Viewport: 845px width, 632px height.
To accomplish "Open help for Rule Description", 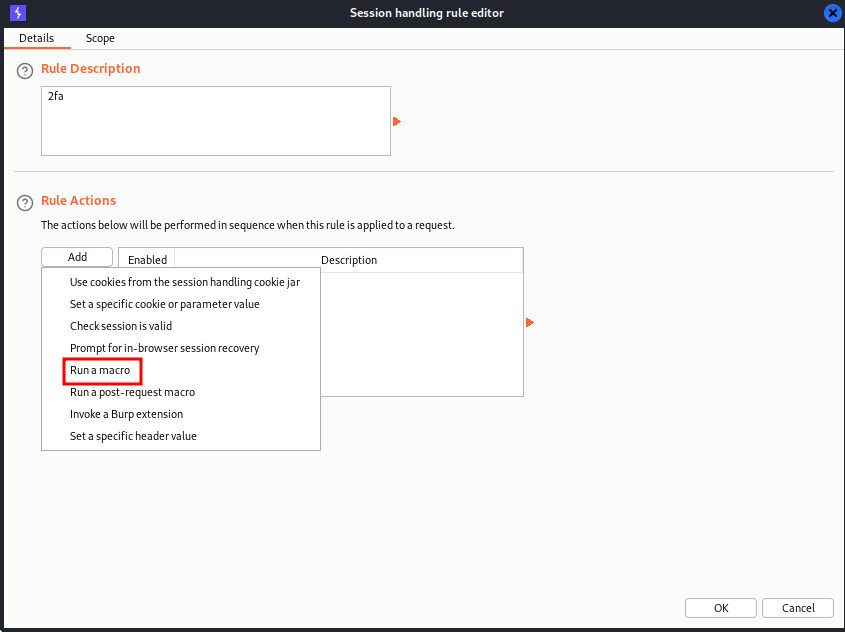I will [x=25, y=71].
